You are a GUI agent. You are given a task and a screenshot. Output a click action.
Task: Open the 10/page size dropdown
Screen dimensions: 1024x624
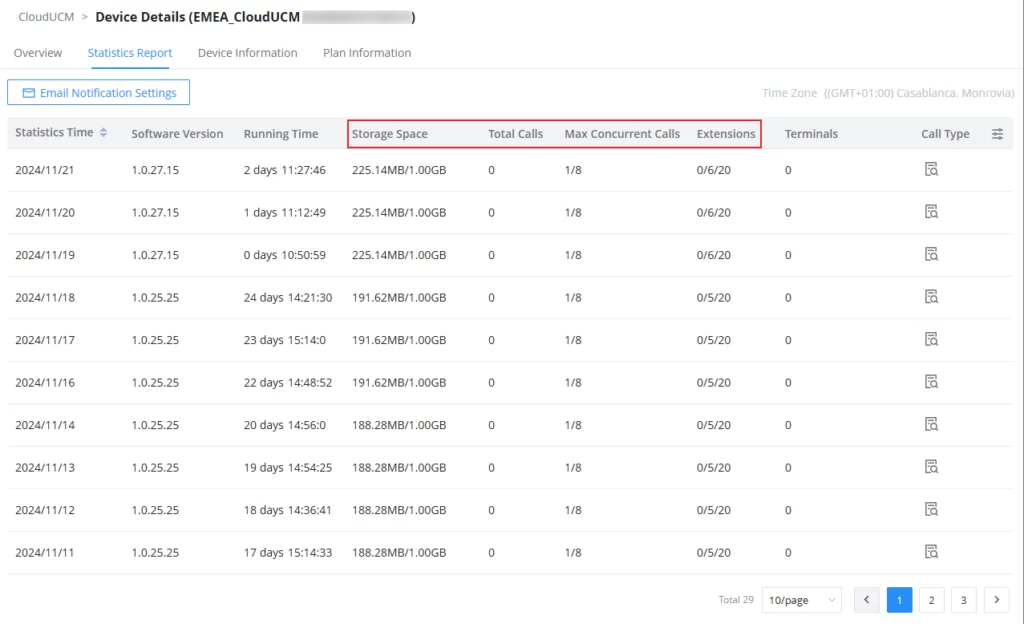[801, 600]
